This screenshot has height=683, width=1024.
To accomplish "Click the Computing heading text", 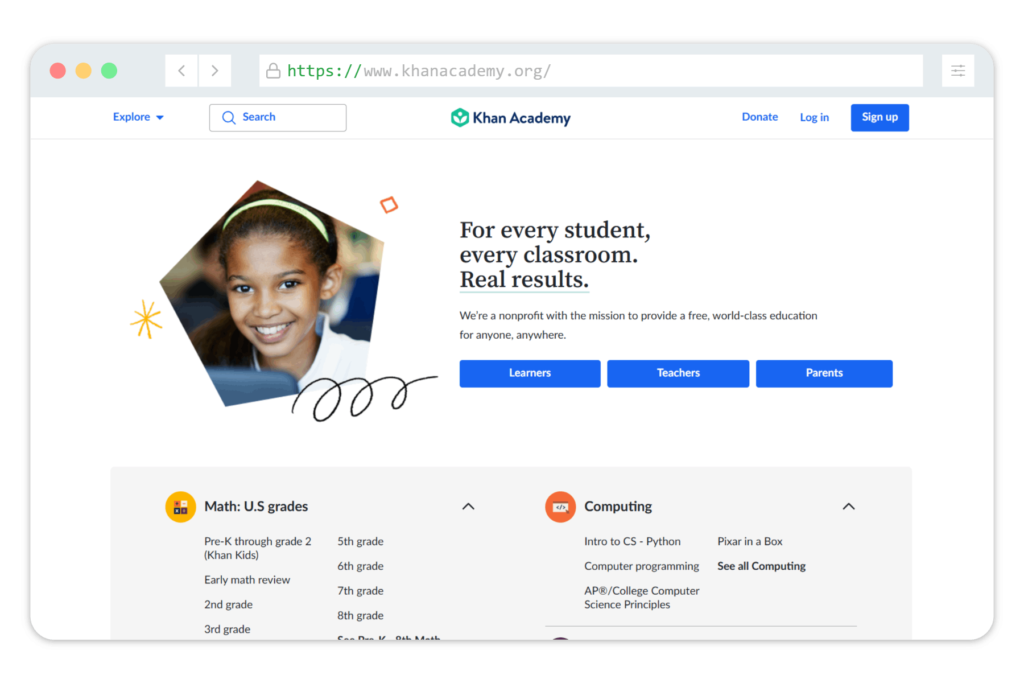I will pos(618,507).
